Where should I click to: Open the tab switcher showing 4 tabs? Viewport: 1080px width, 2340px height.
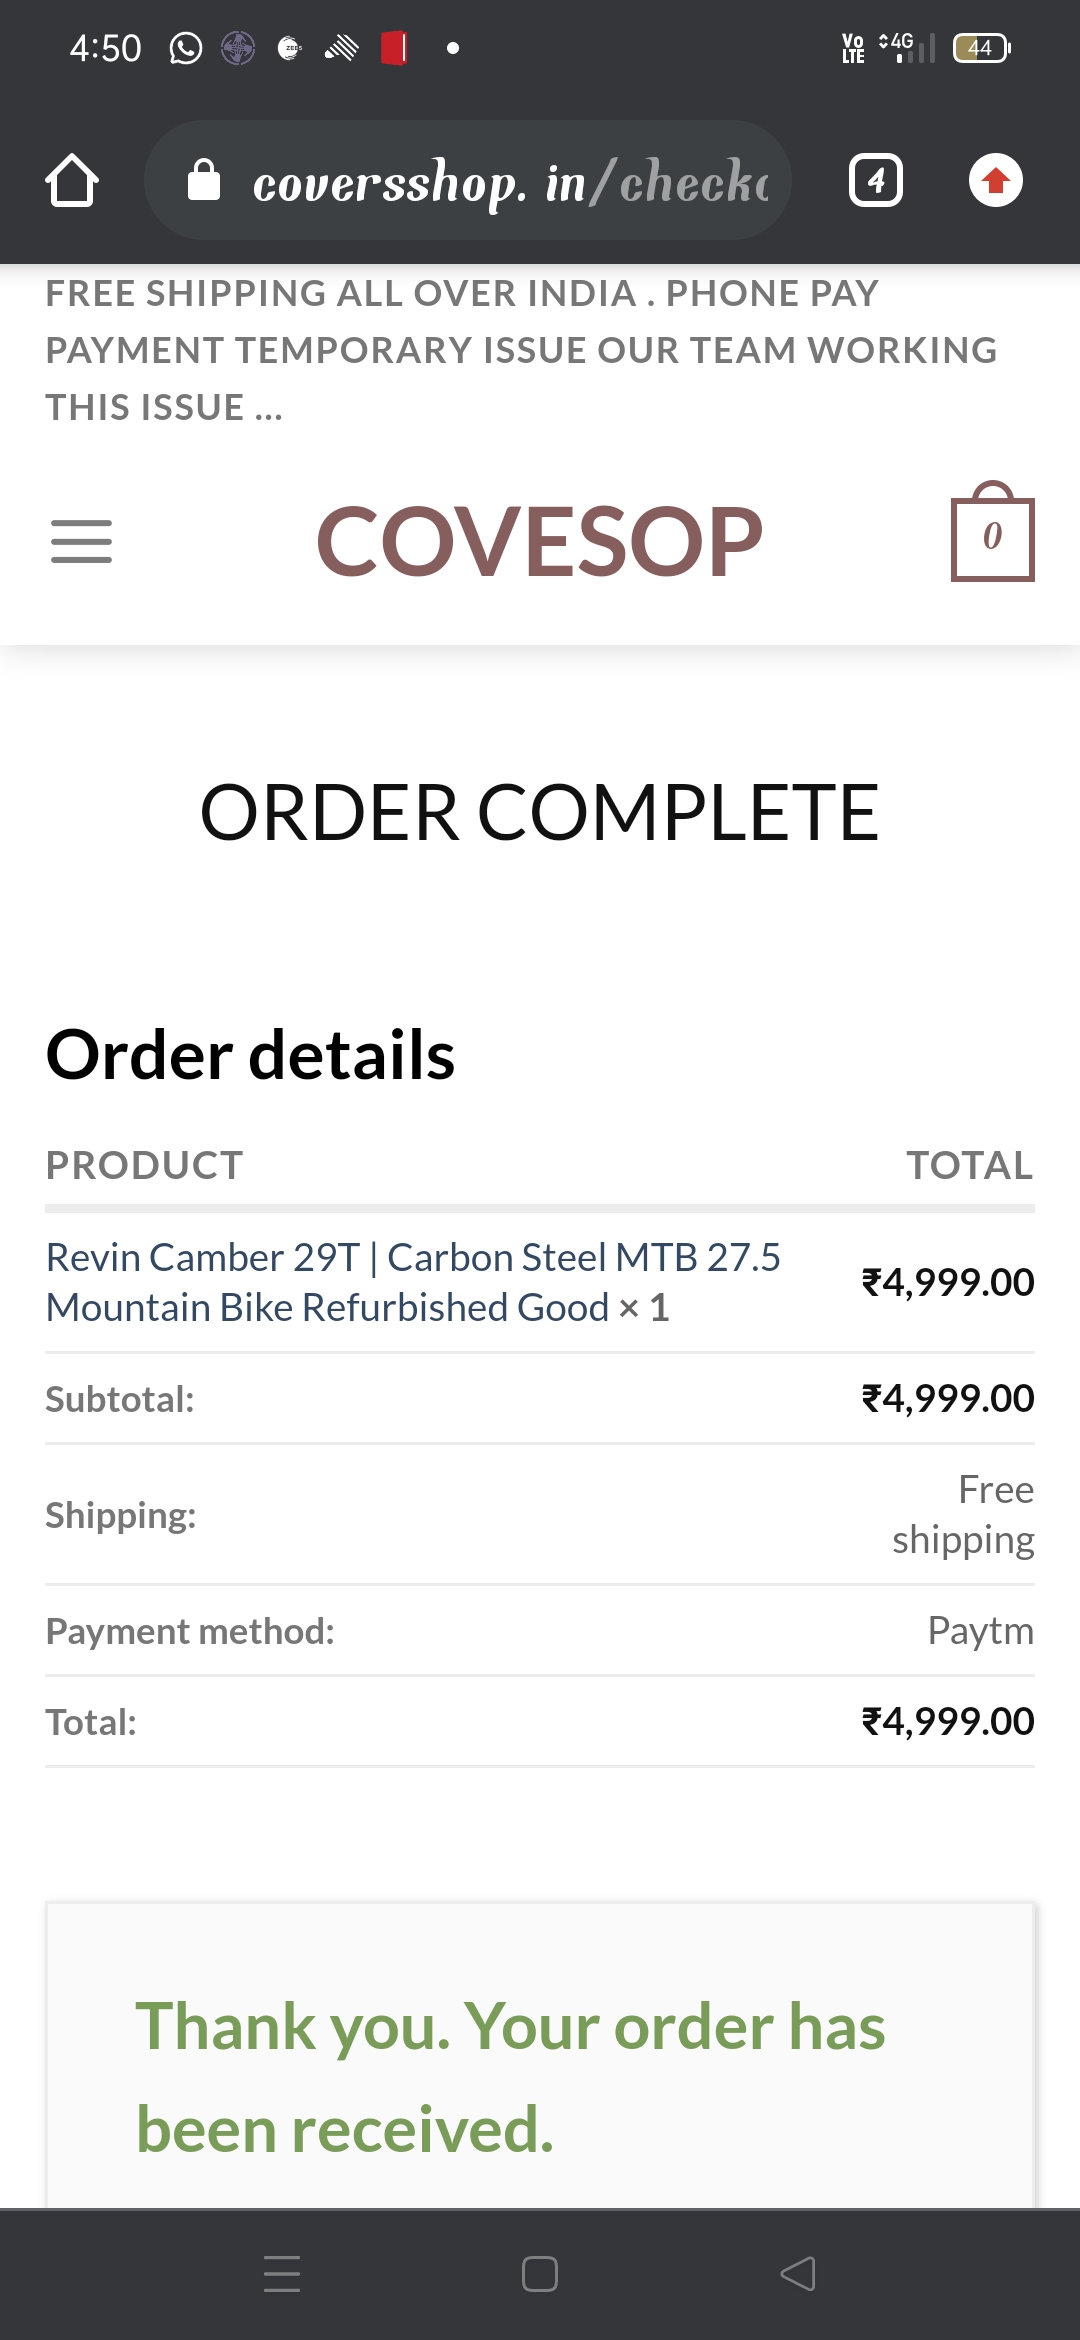click(x=876, y=181)
